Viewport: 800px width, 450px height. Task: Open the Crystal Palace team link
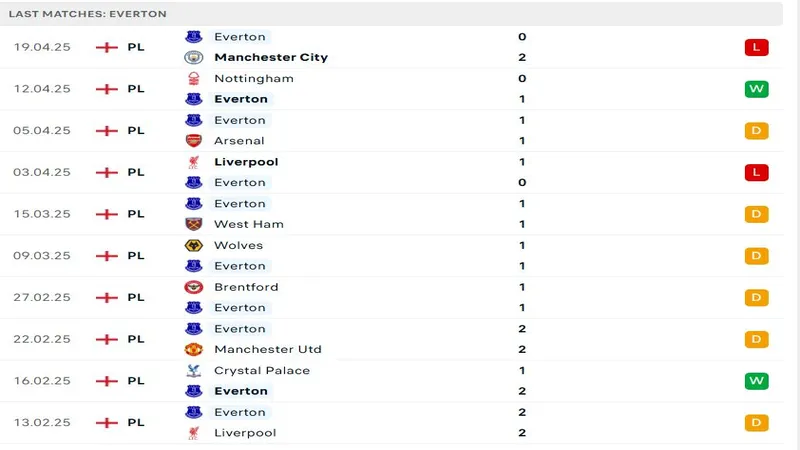pyautogui.click(x=262, y=370)
